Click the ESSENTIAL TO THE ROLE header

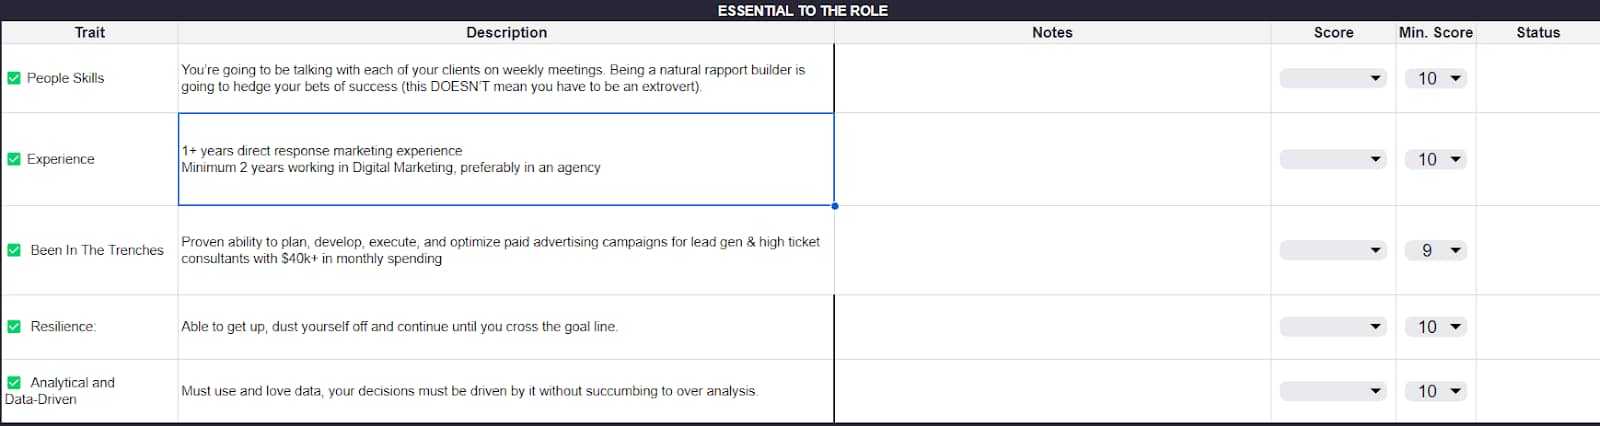click(802, 10)
